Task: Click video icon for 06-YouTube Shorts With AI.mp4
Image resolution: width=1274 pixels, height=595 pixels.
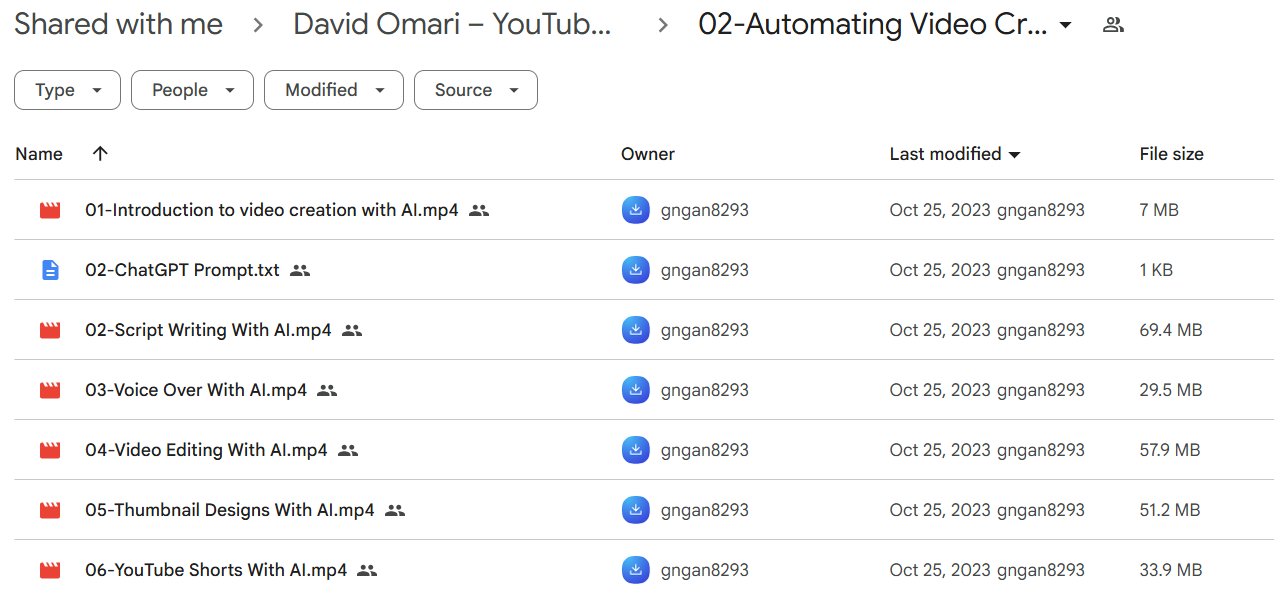Action: (x=50, y=570)
